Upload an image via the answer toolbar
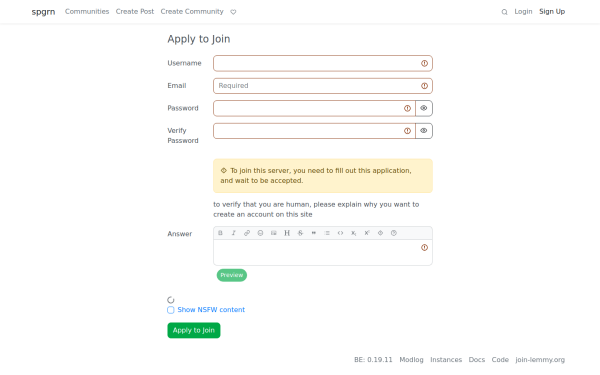The image size is (600, 375). 274,233
